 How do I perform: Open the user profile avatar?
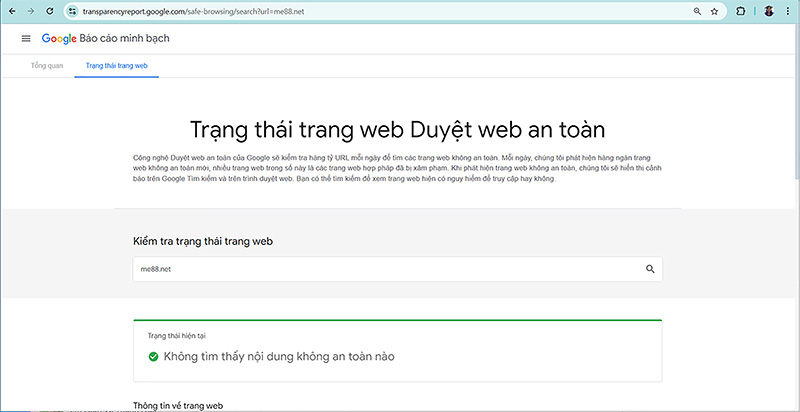coord(769,11)
